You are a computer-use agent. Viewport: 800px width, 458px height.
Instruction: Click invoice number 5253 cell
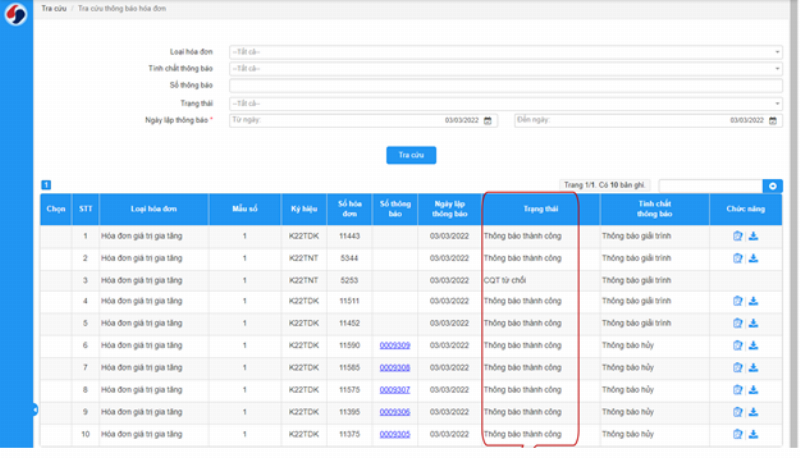click(349, 281)
